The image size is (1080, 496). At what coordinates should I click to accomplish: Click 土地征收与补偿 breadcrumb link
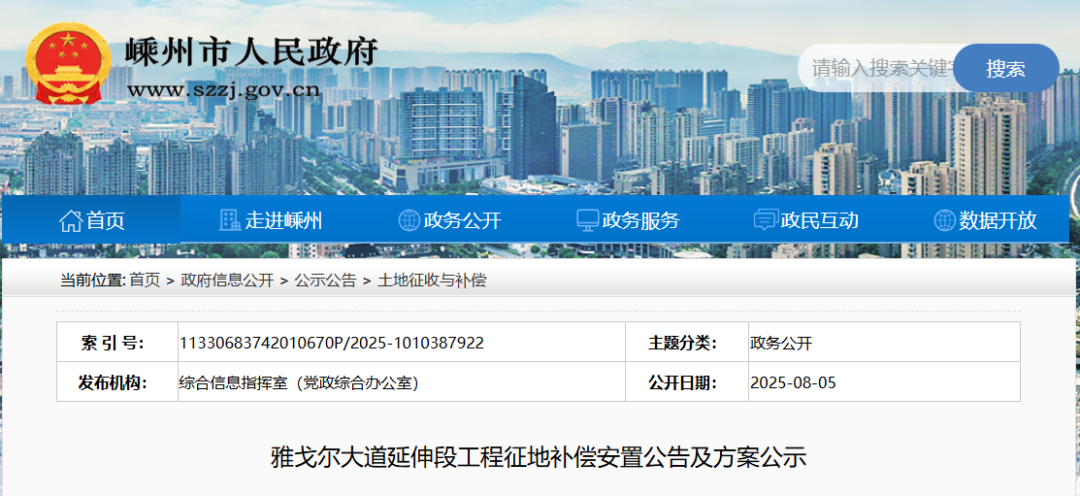tap(432, 281)
